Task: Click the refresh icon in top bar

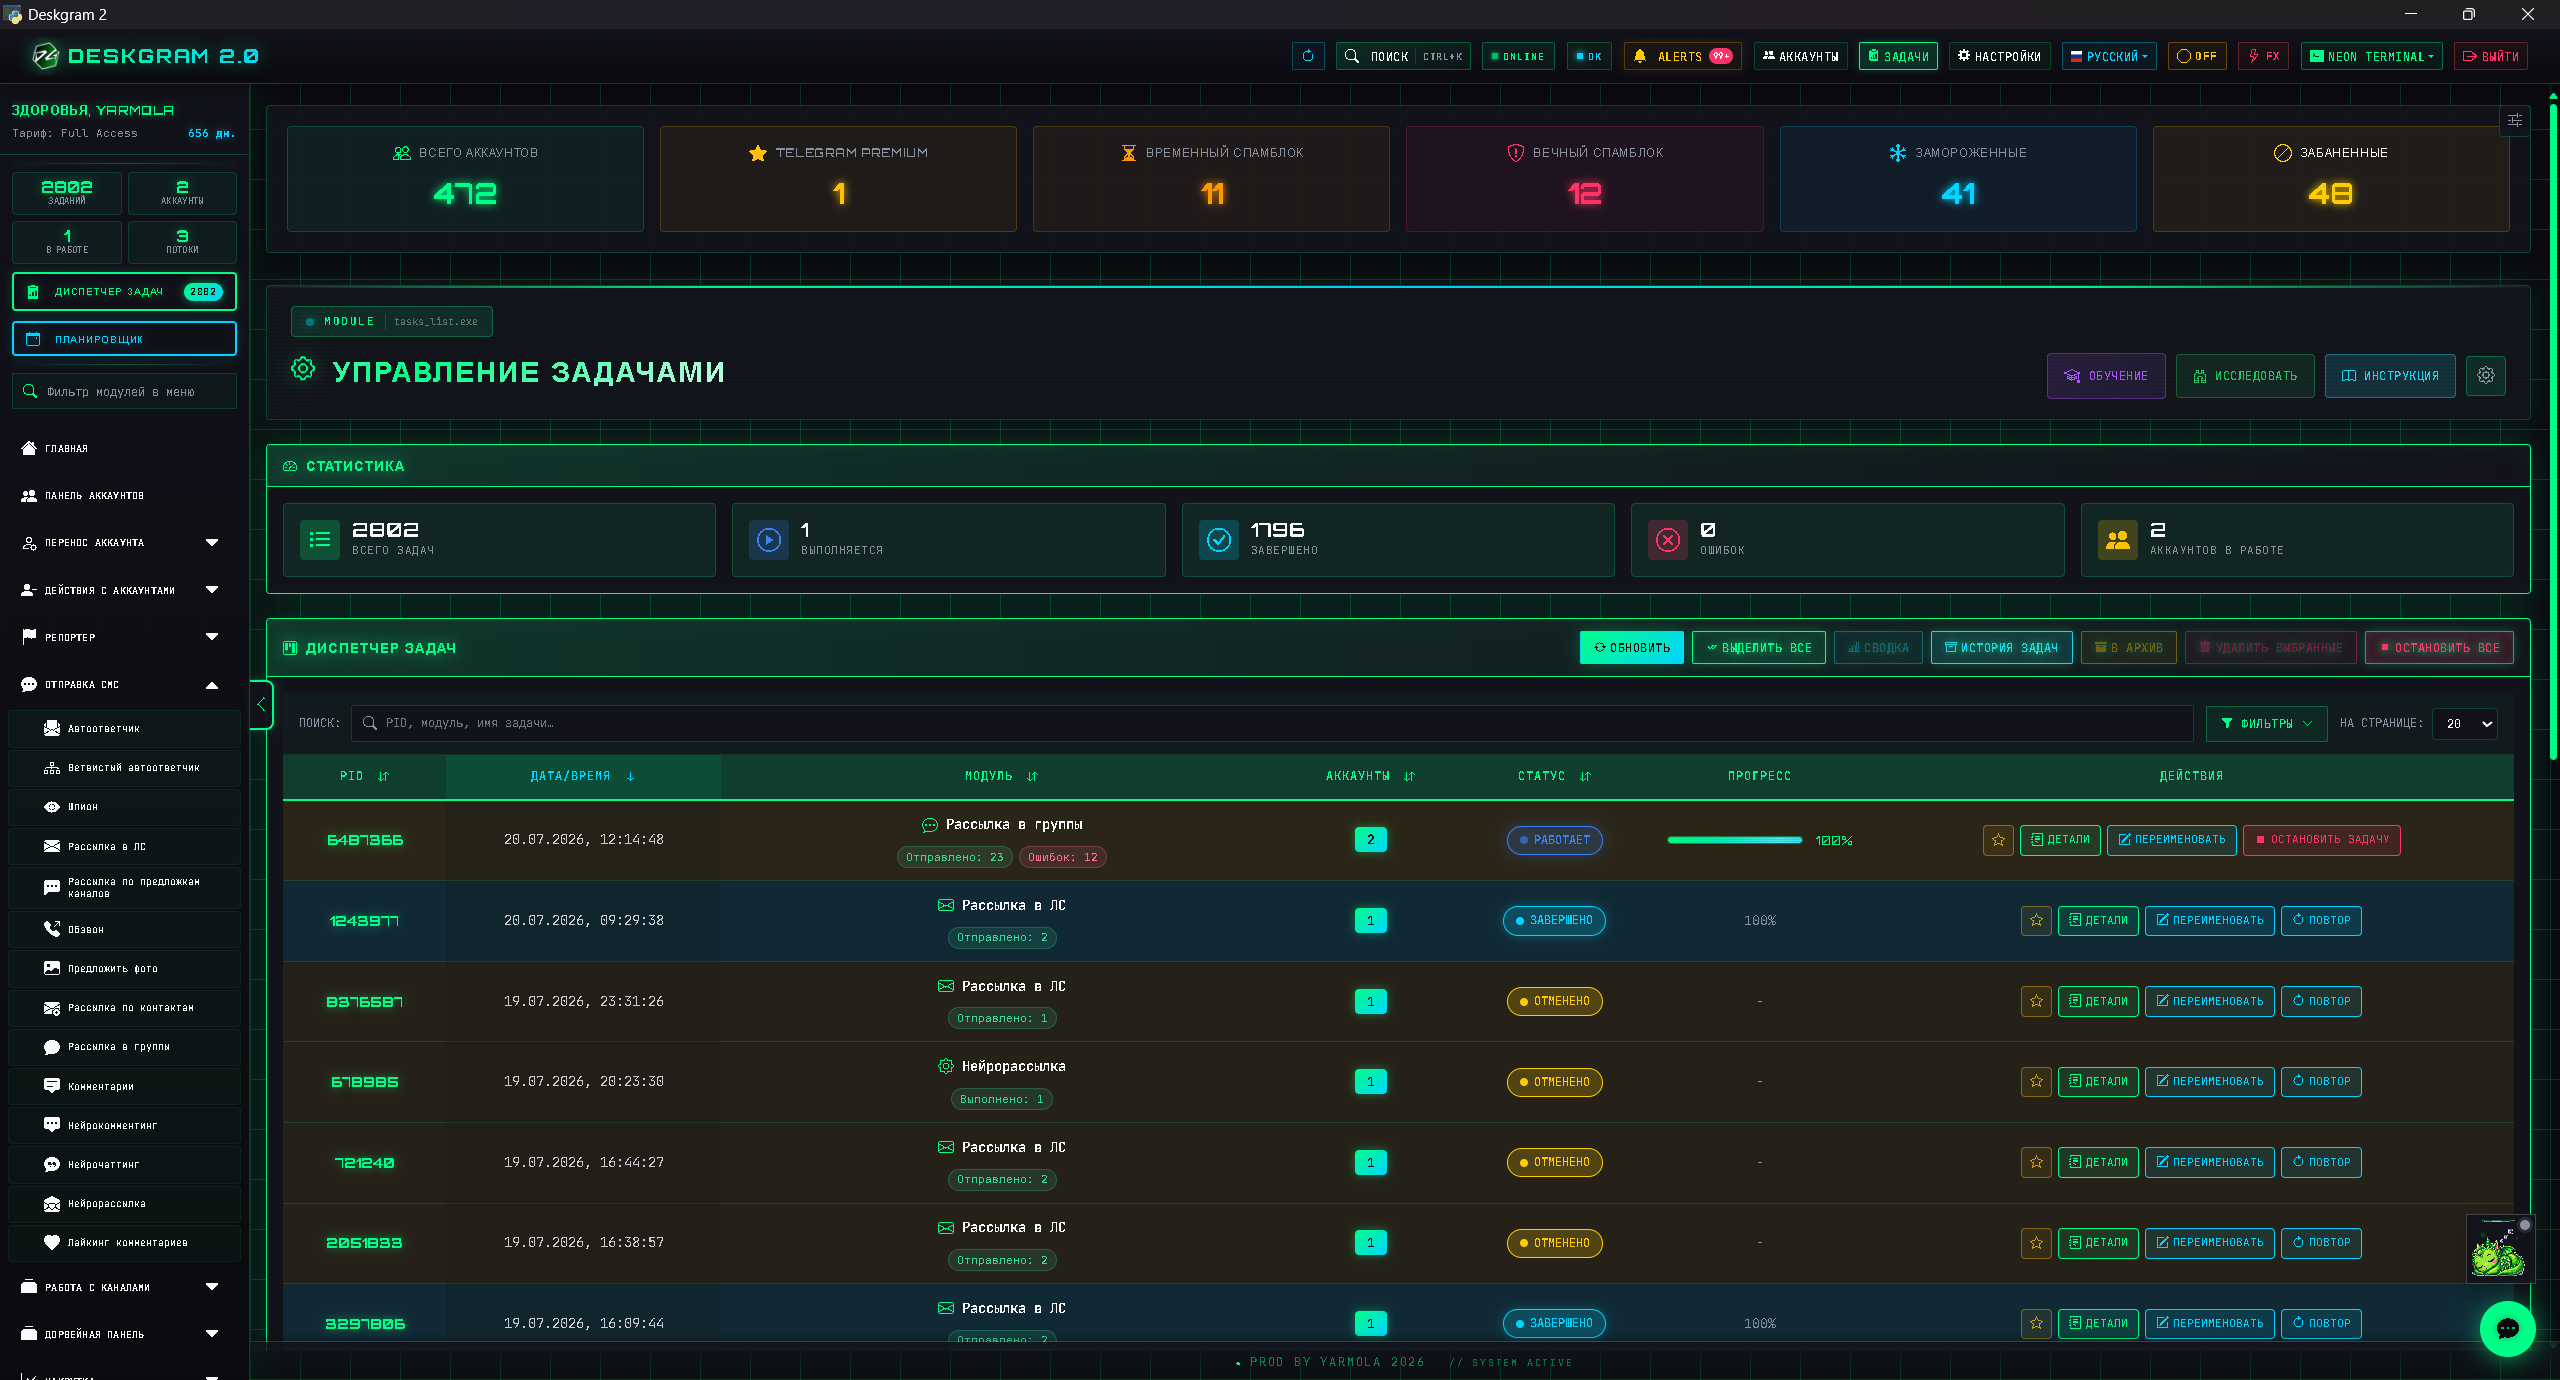Action: pyautogui.click(x=1308, y=56)
